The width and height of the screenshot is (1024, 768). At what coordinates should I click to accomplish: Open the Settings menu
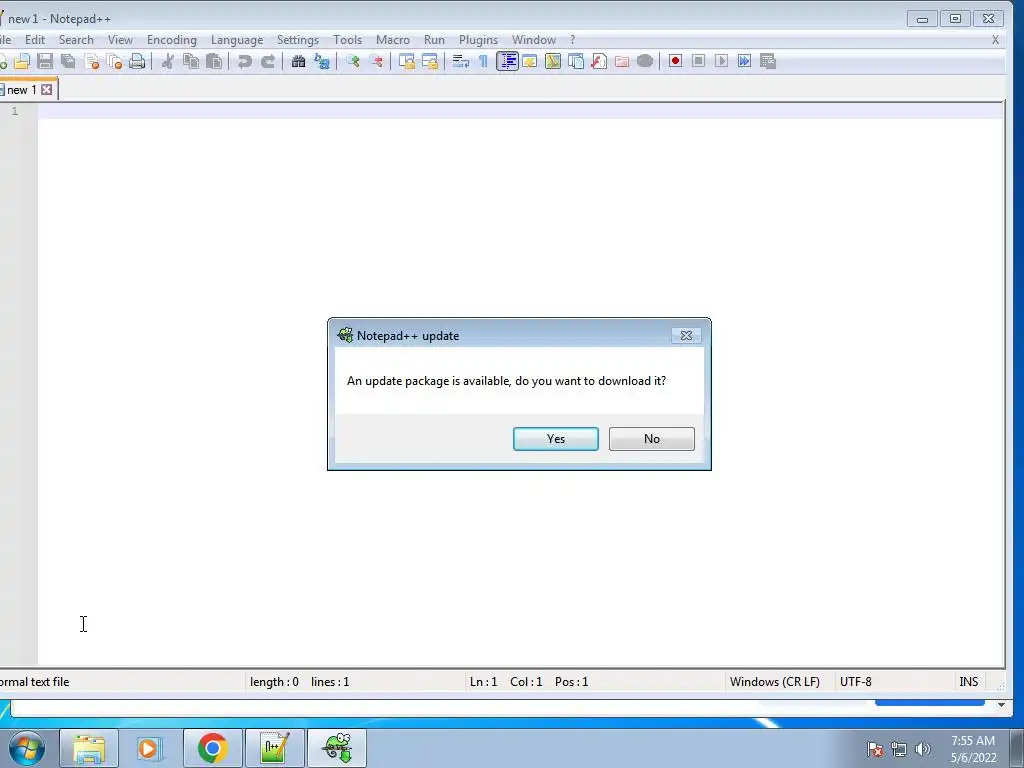click(298, 40)
